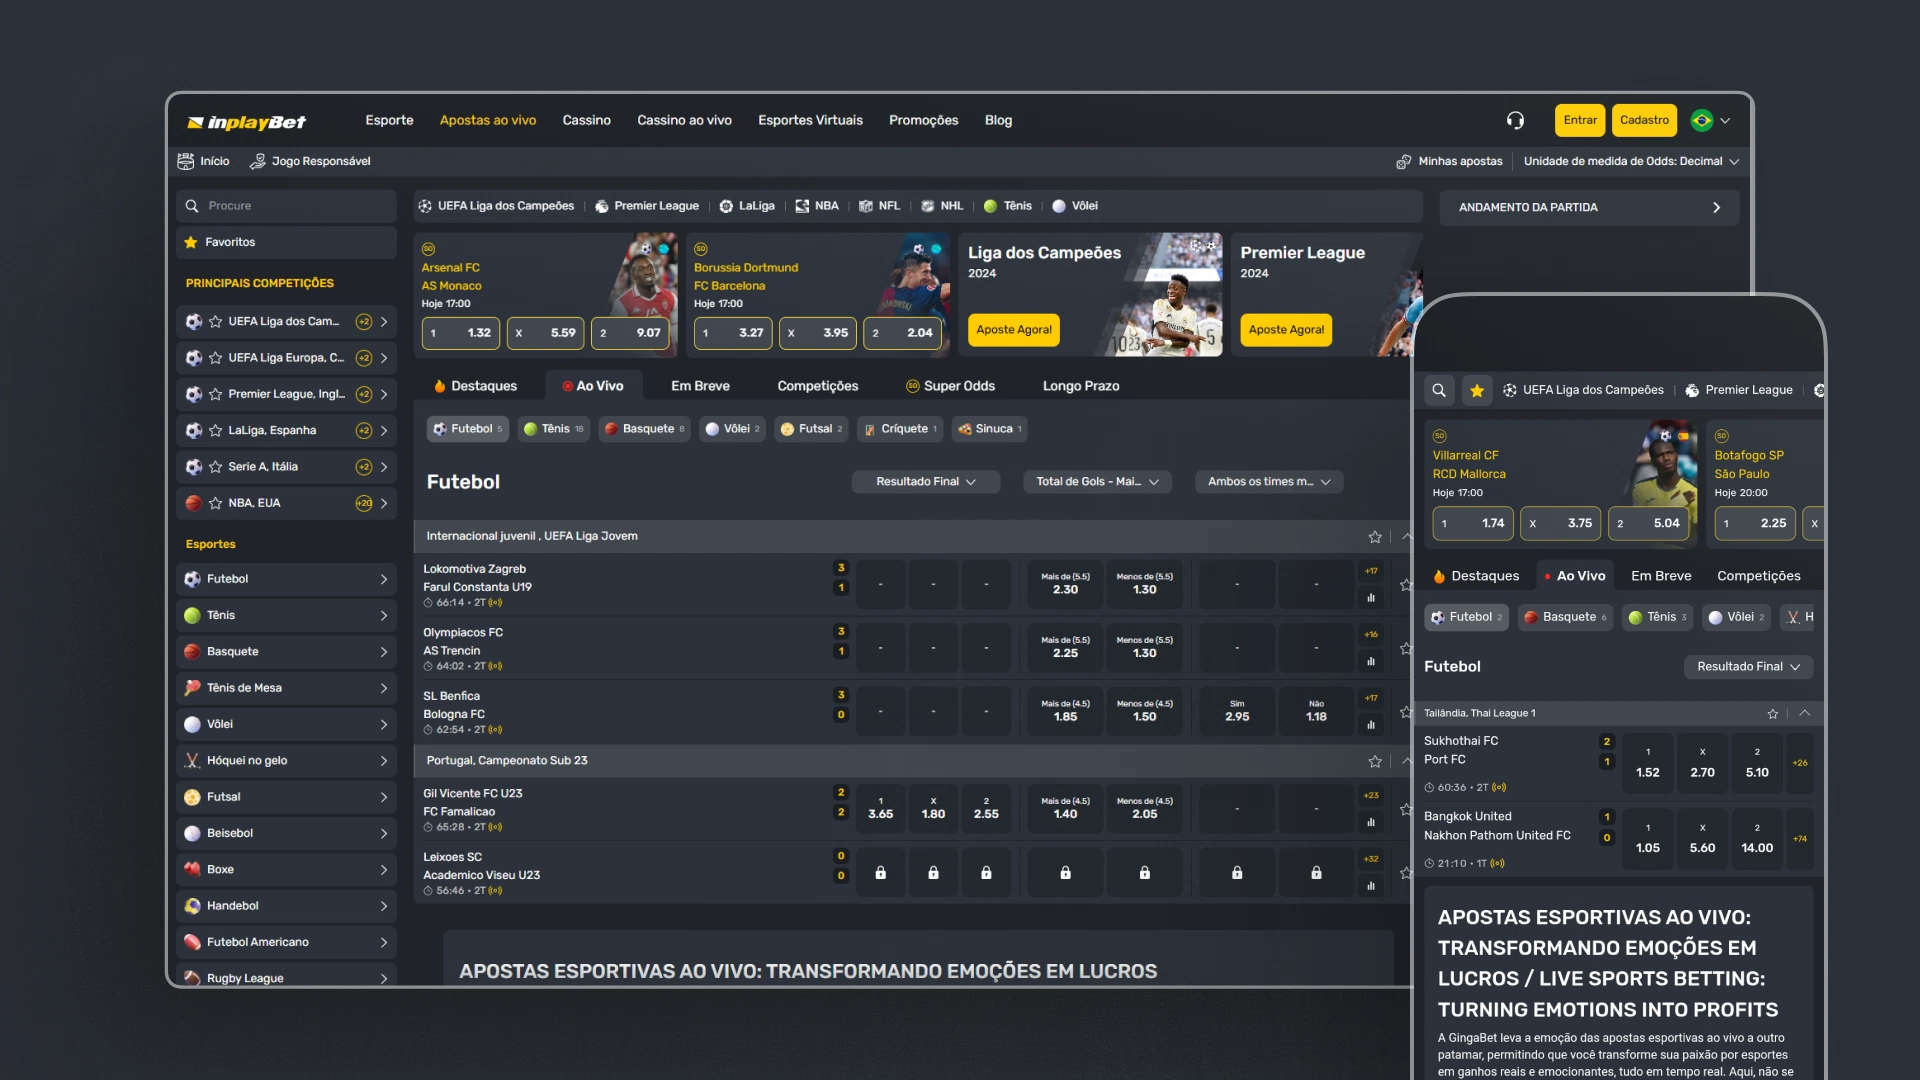The height and width of the screenshot is (1080, 1920).
Task: Favorite UEFA Liga Europa star in sidebar
Action: 215,358
